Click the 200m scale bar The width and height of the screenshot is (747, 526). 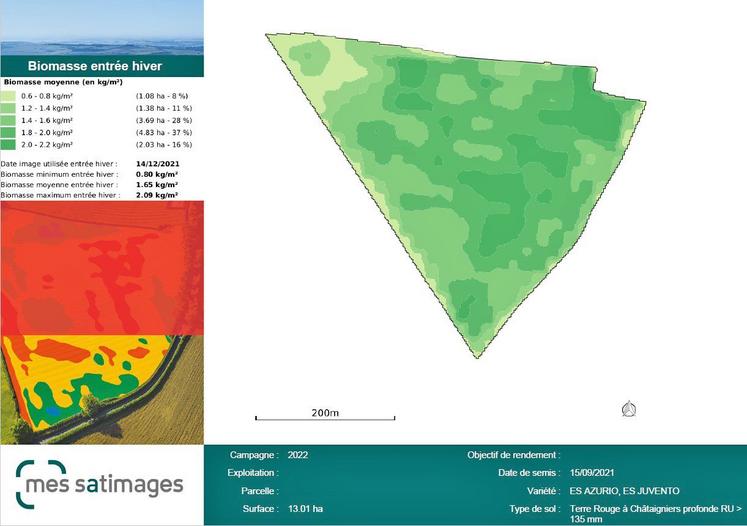coord(325,414)
